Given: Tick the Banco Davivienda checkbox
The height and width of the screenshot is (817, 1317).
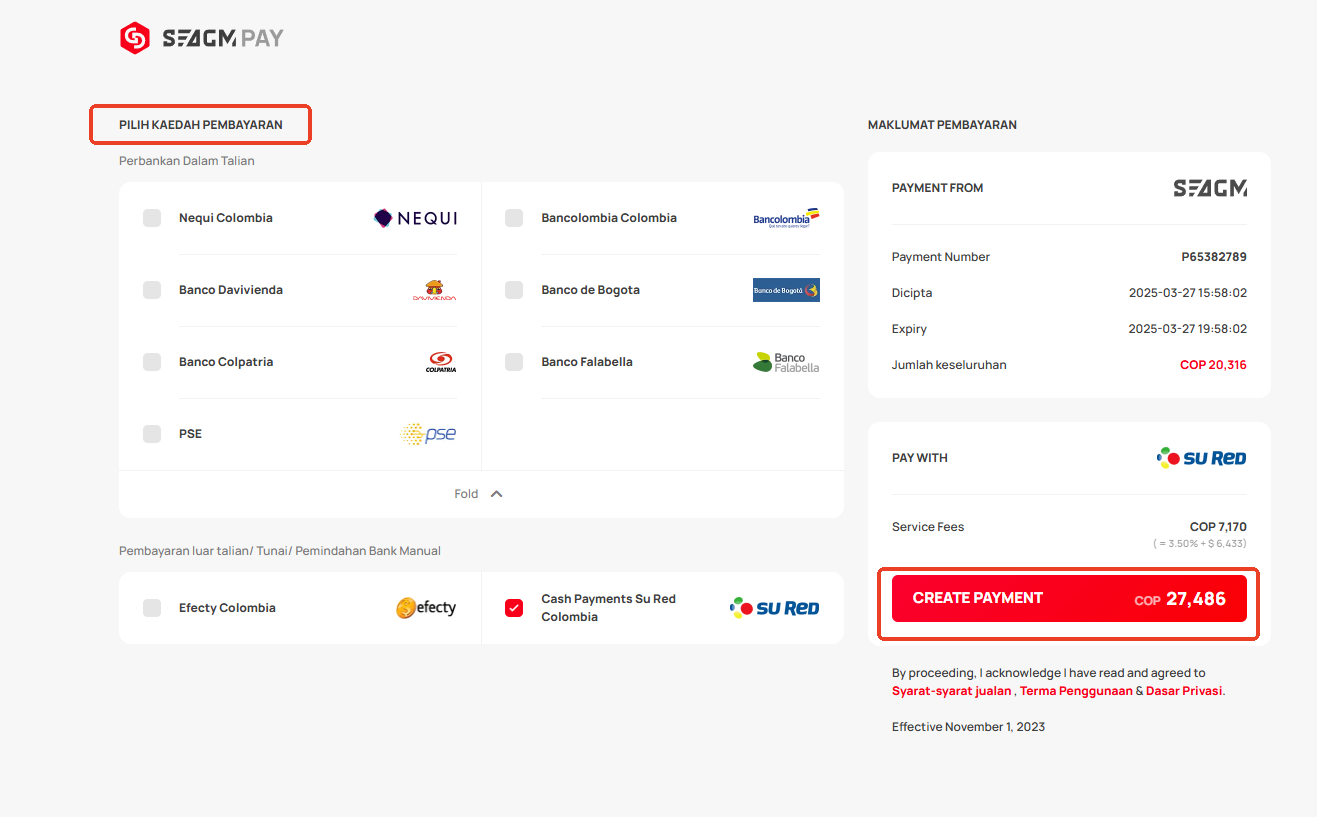Looking at the screenshot, I should coord(152,290).
